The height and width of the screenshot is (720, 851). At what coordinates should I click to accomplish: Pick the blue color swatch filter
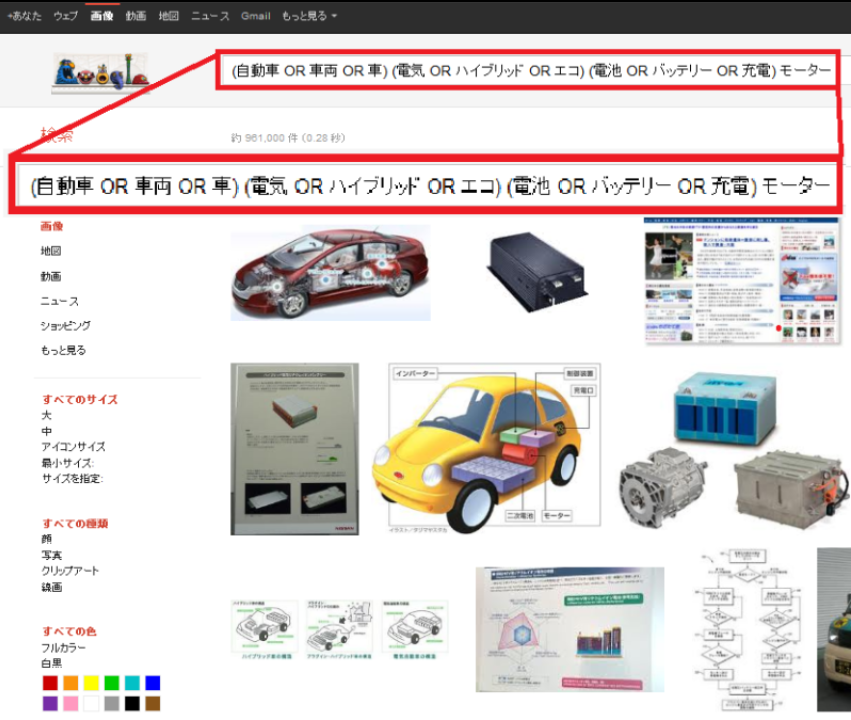[x=152, y=683]
